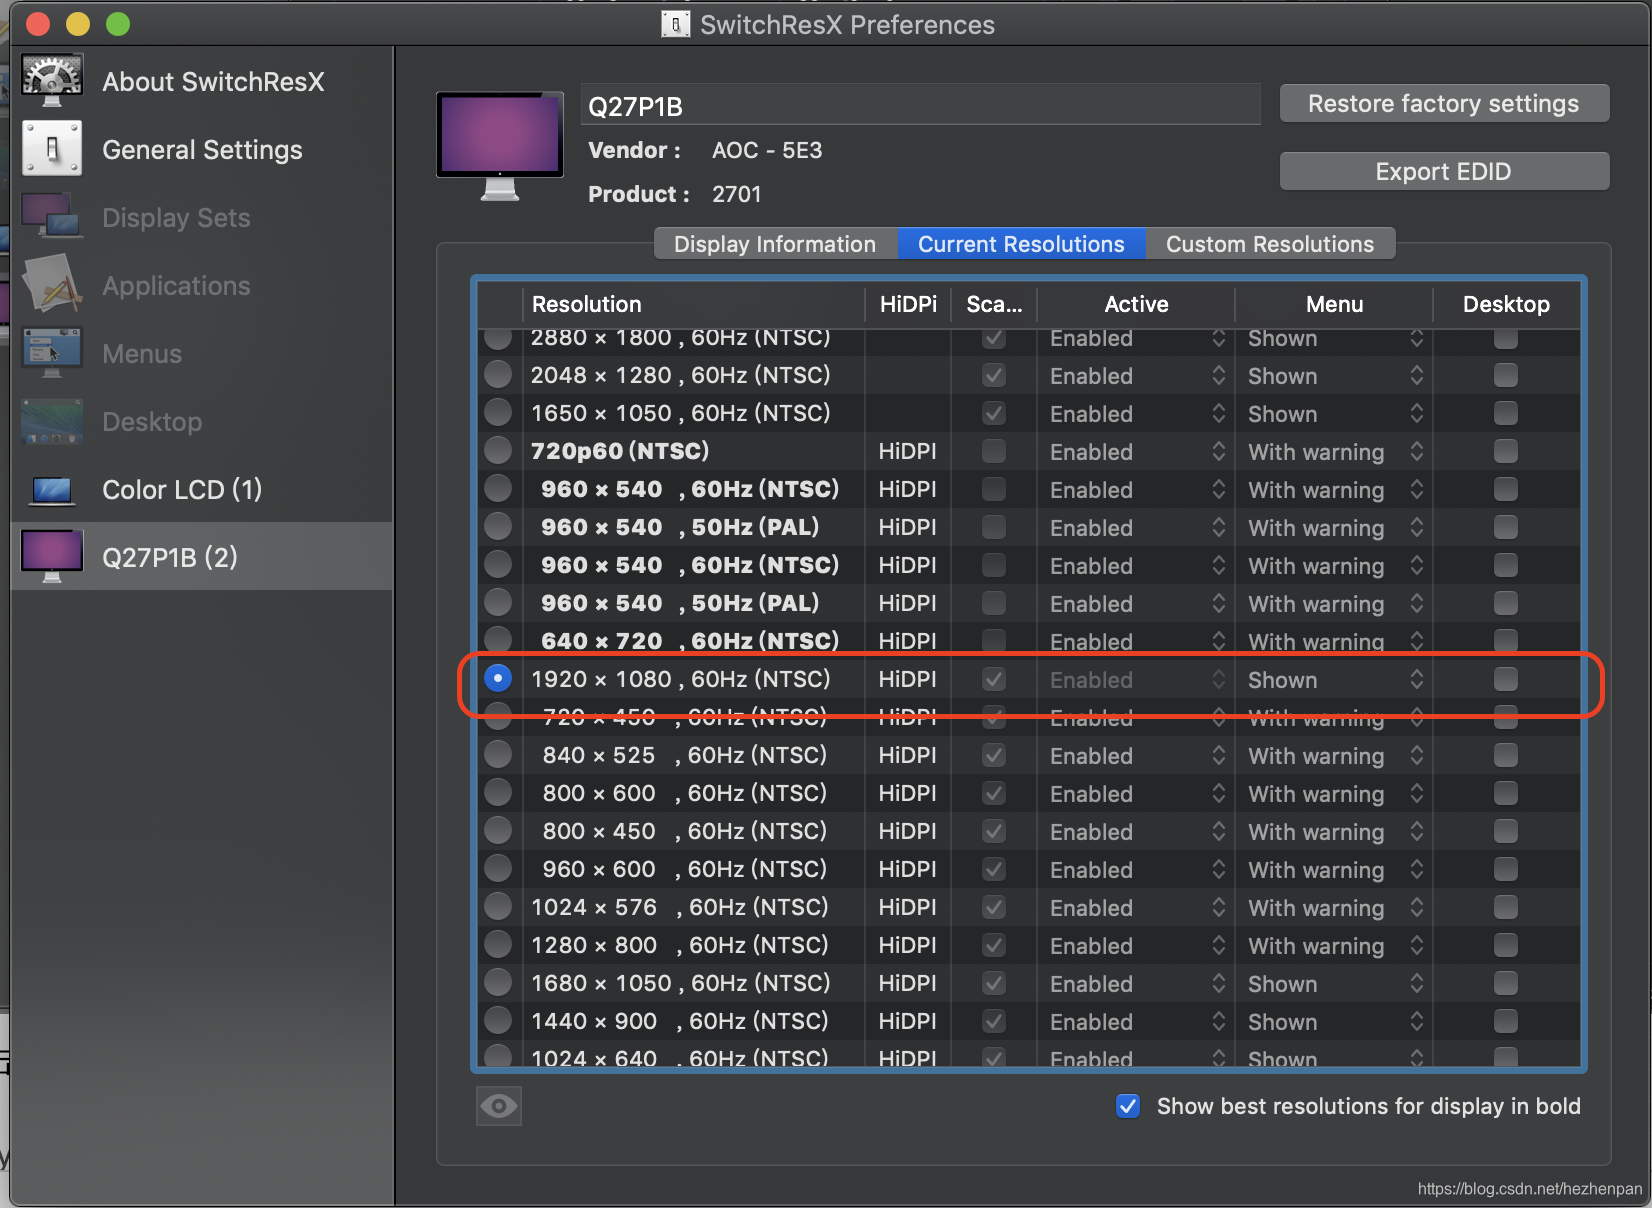The image size is (1652, 1208).
Task: Select Desktop sidebar icon
Action: click(x=52, y=421)
